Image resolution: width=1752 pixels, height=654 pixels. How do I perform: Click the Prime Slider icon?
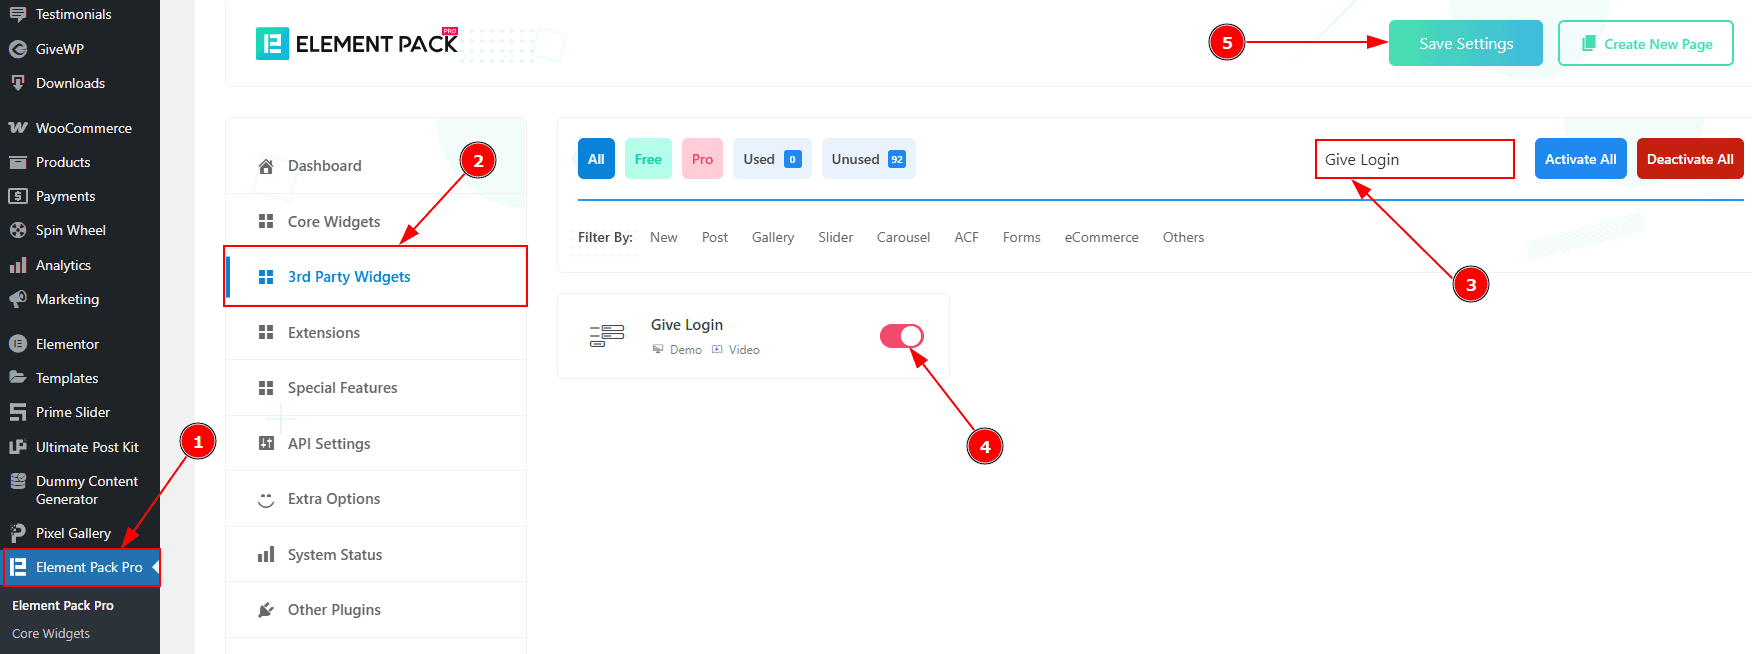(18, 412)
